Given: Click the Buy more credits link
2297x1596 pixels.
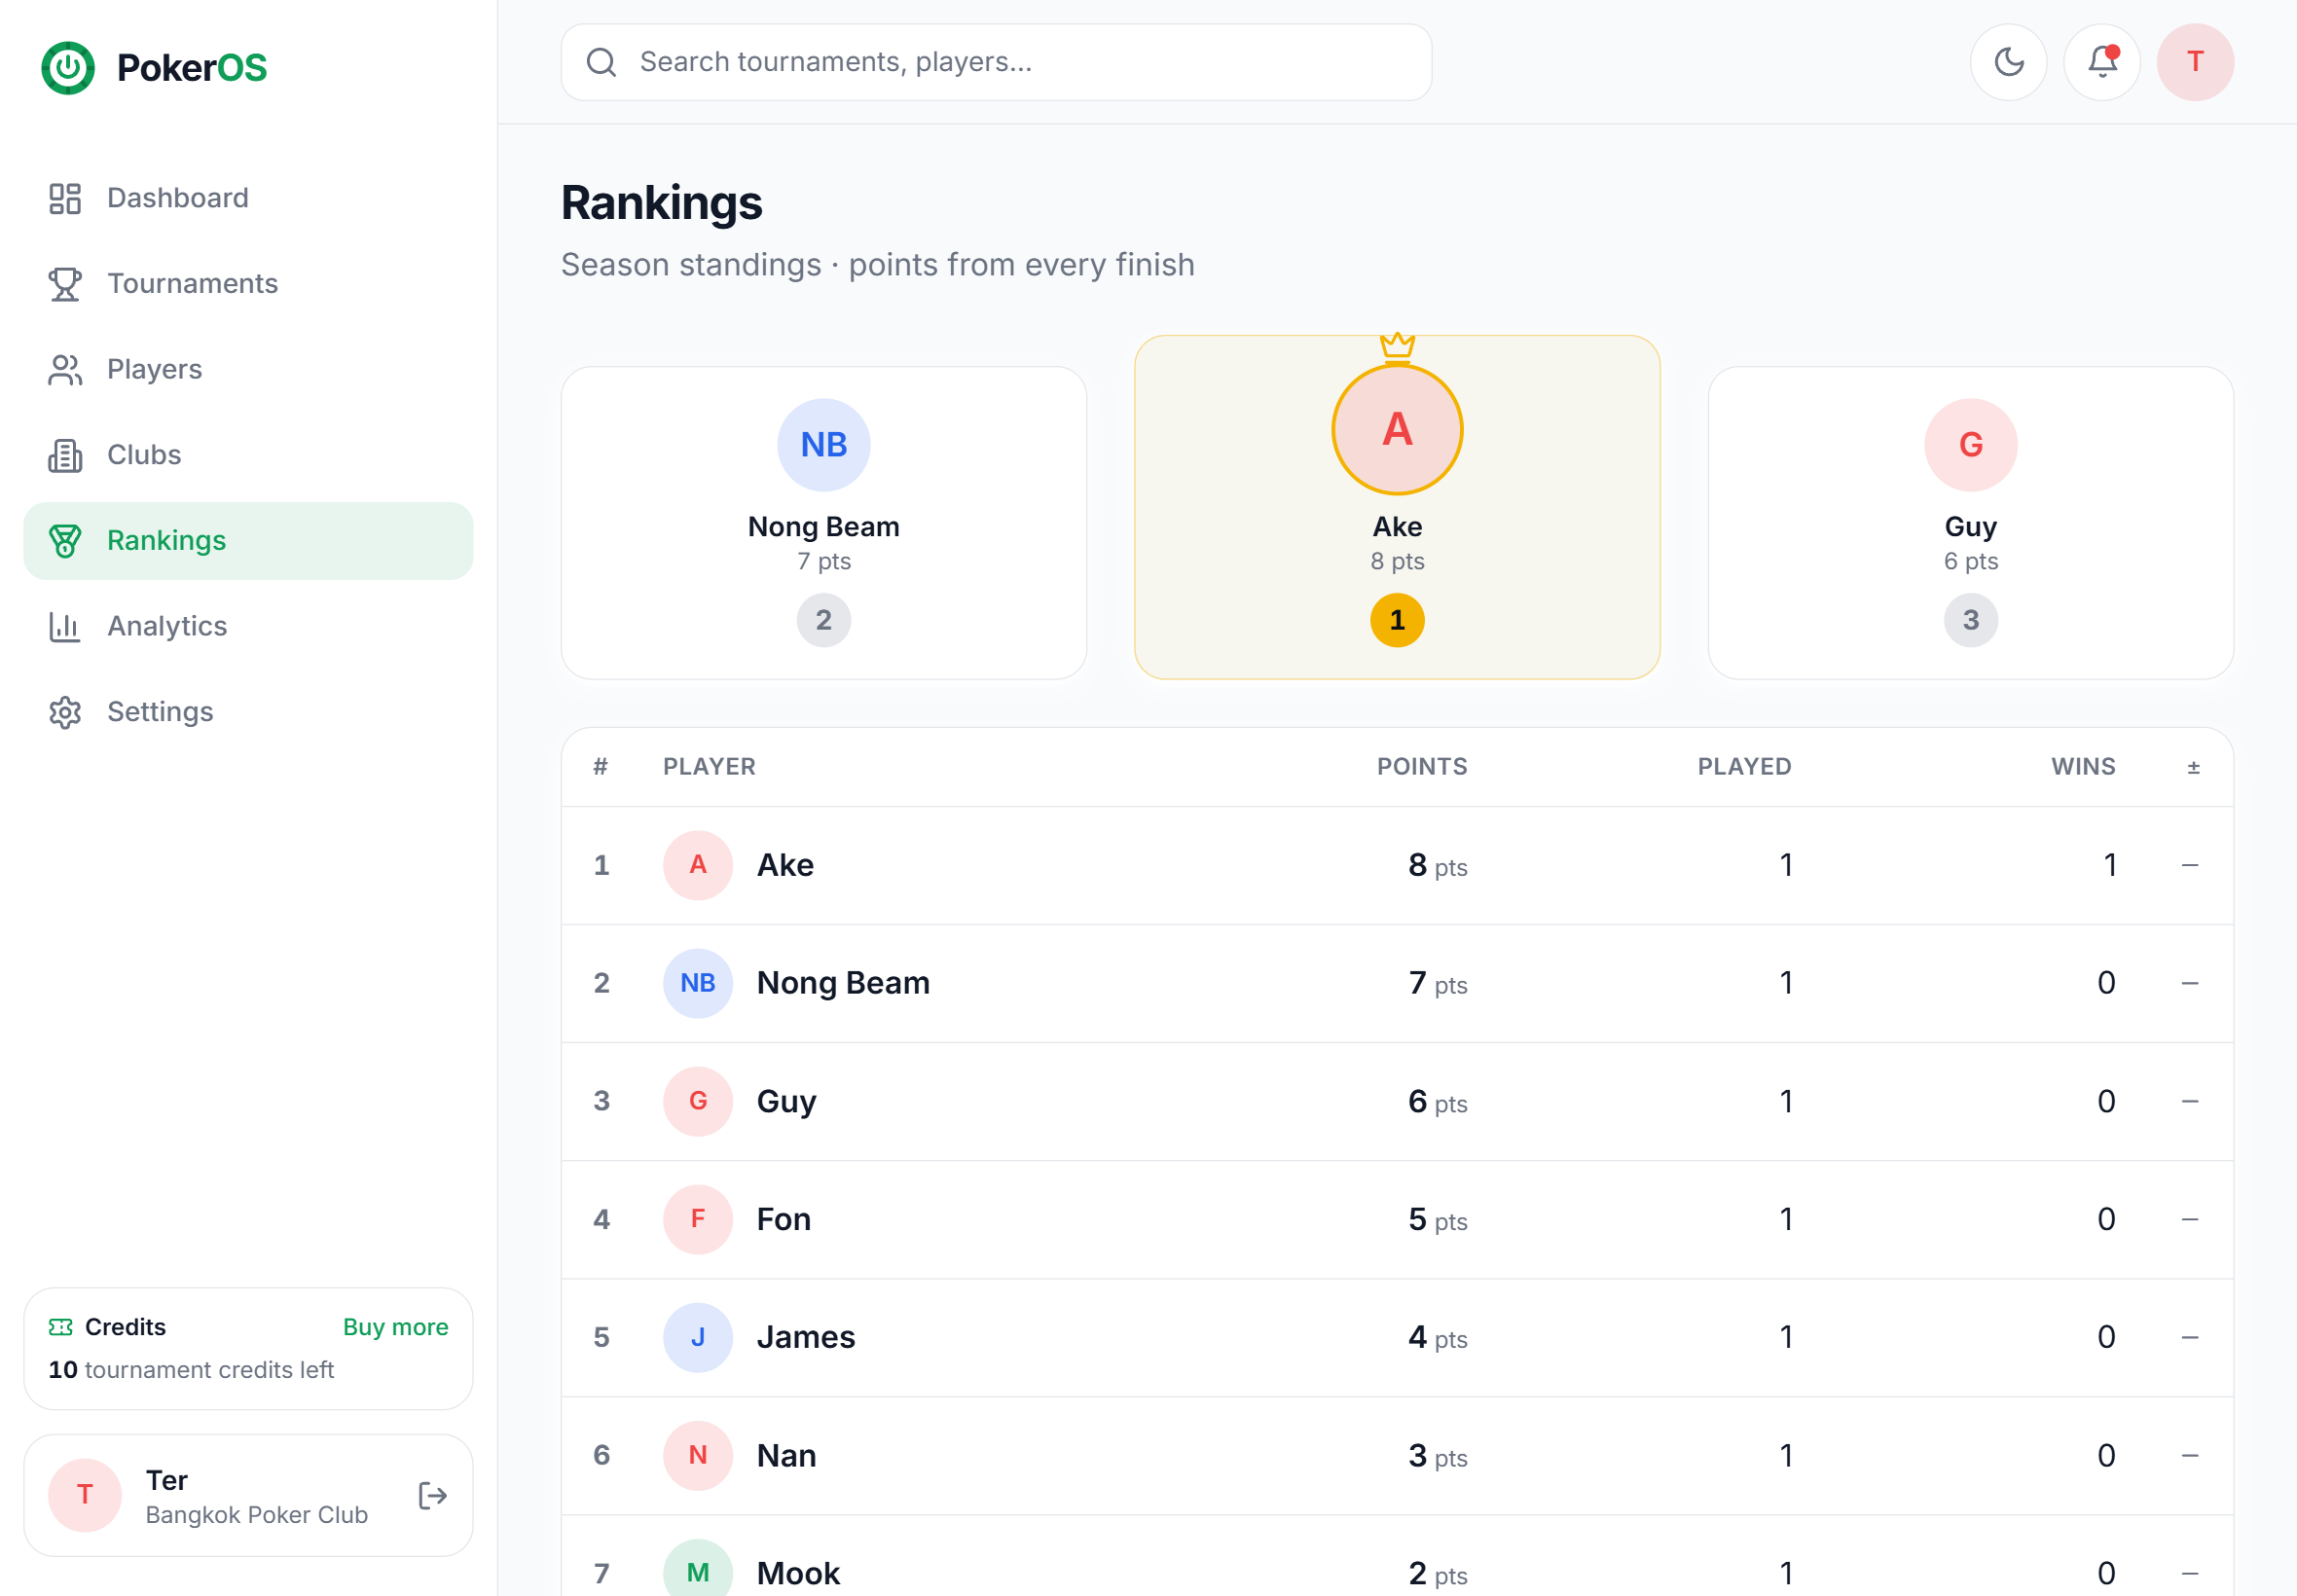Looking at the screenshot, I should pyautogui.click(x=395, y=1327).
